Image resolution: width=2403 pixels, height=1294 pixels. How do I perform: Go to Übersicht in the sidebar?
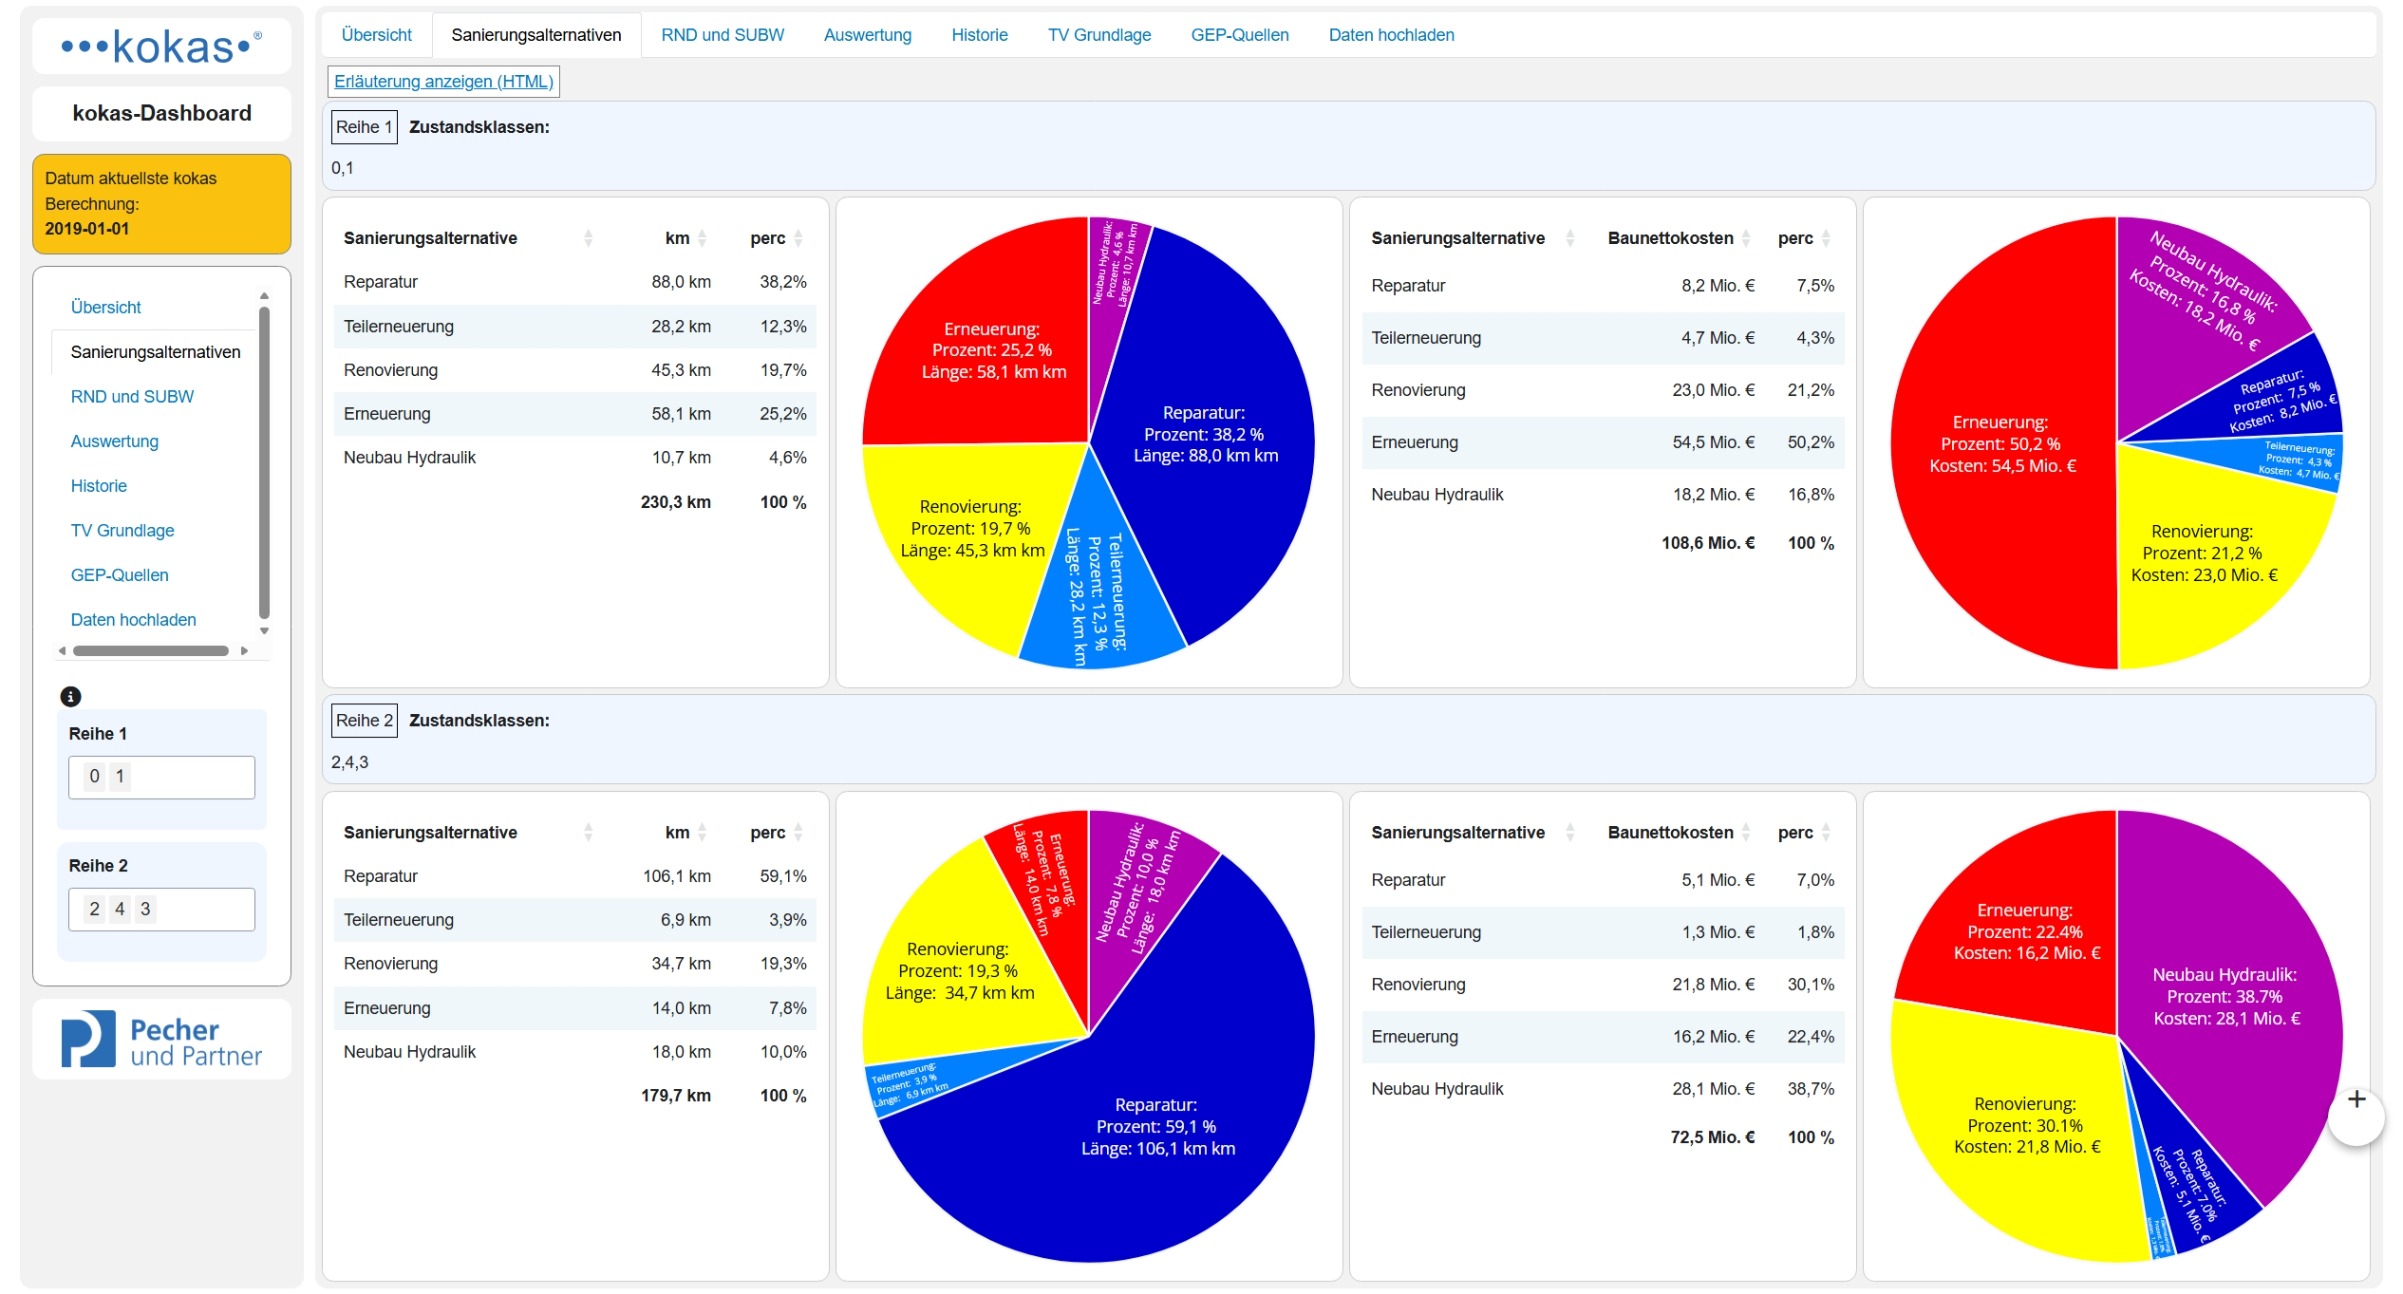tap(106, 307)
